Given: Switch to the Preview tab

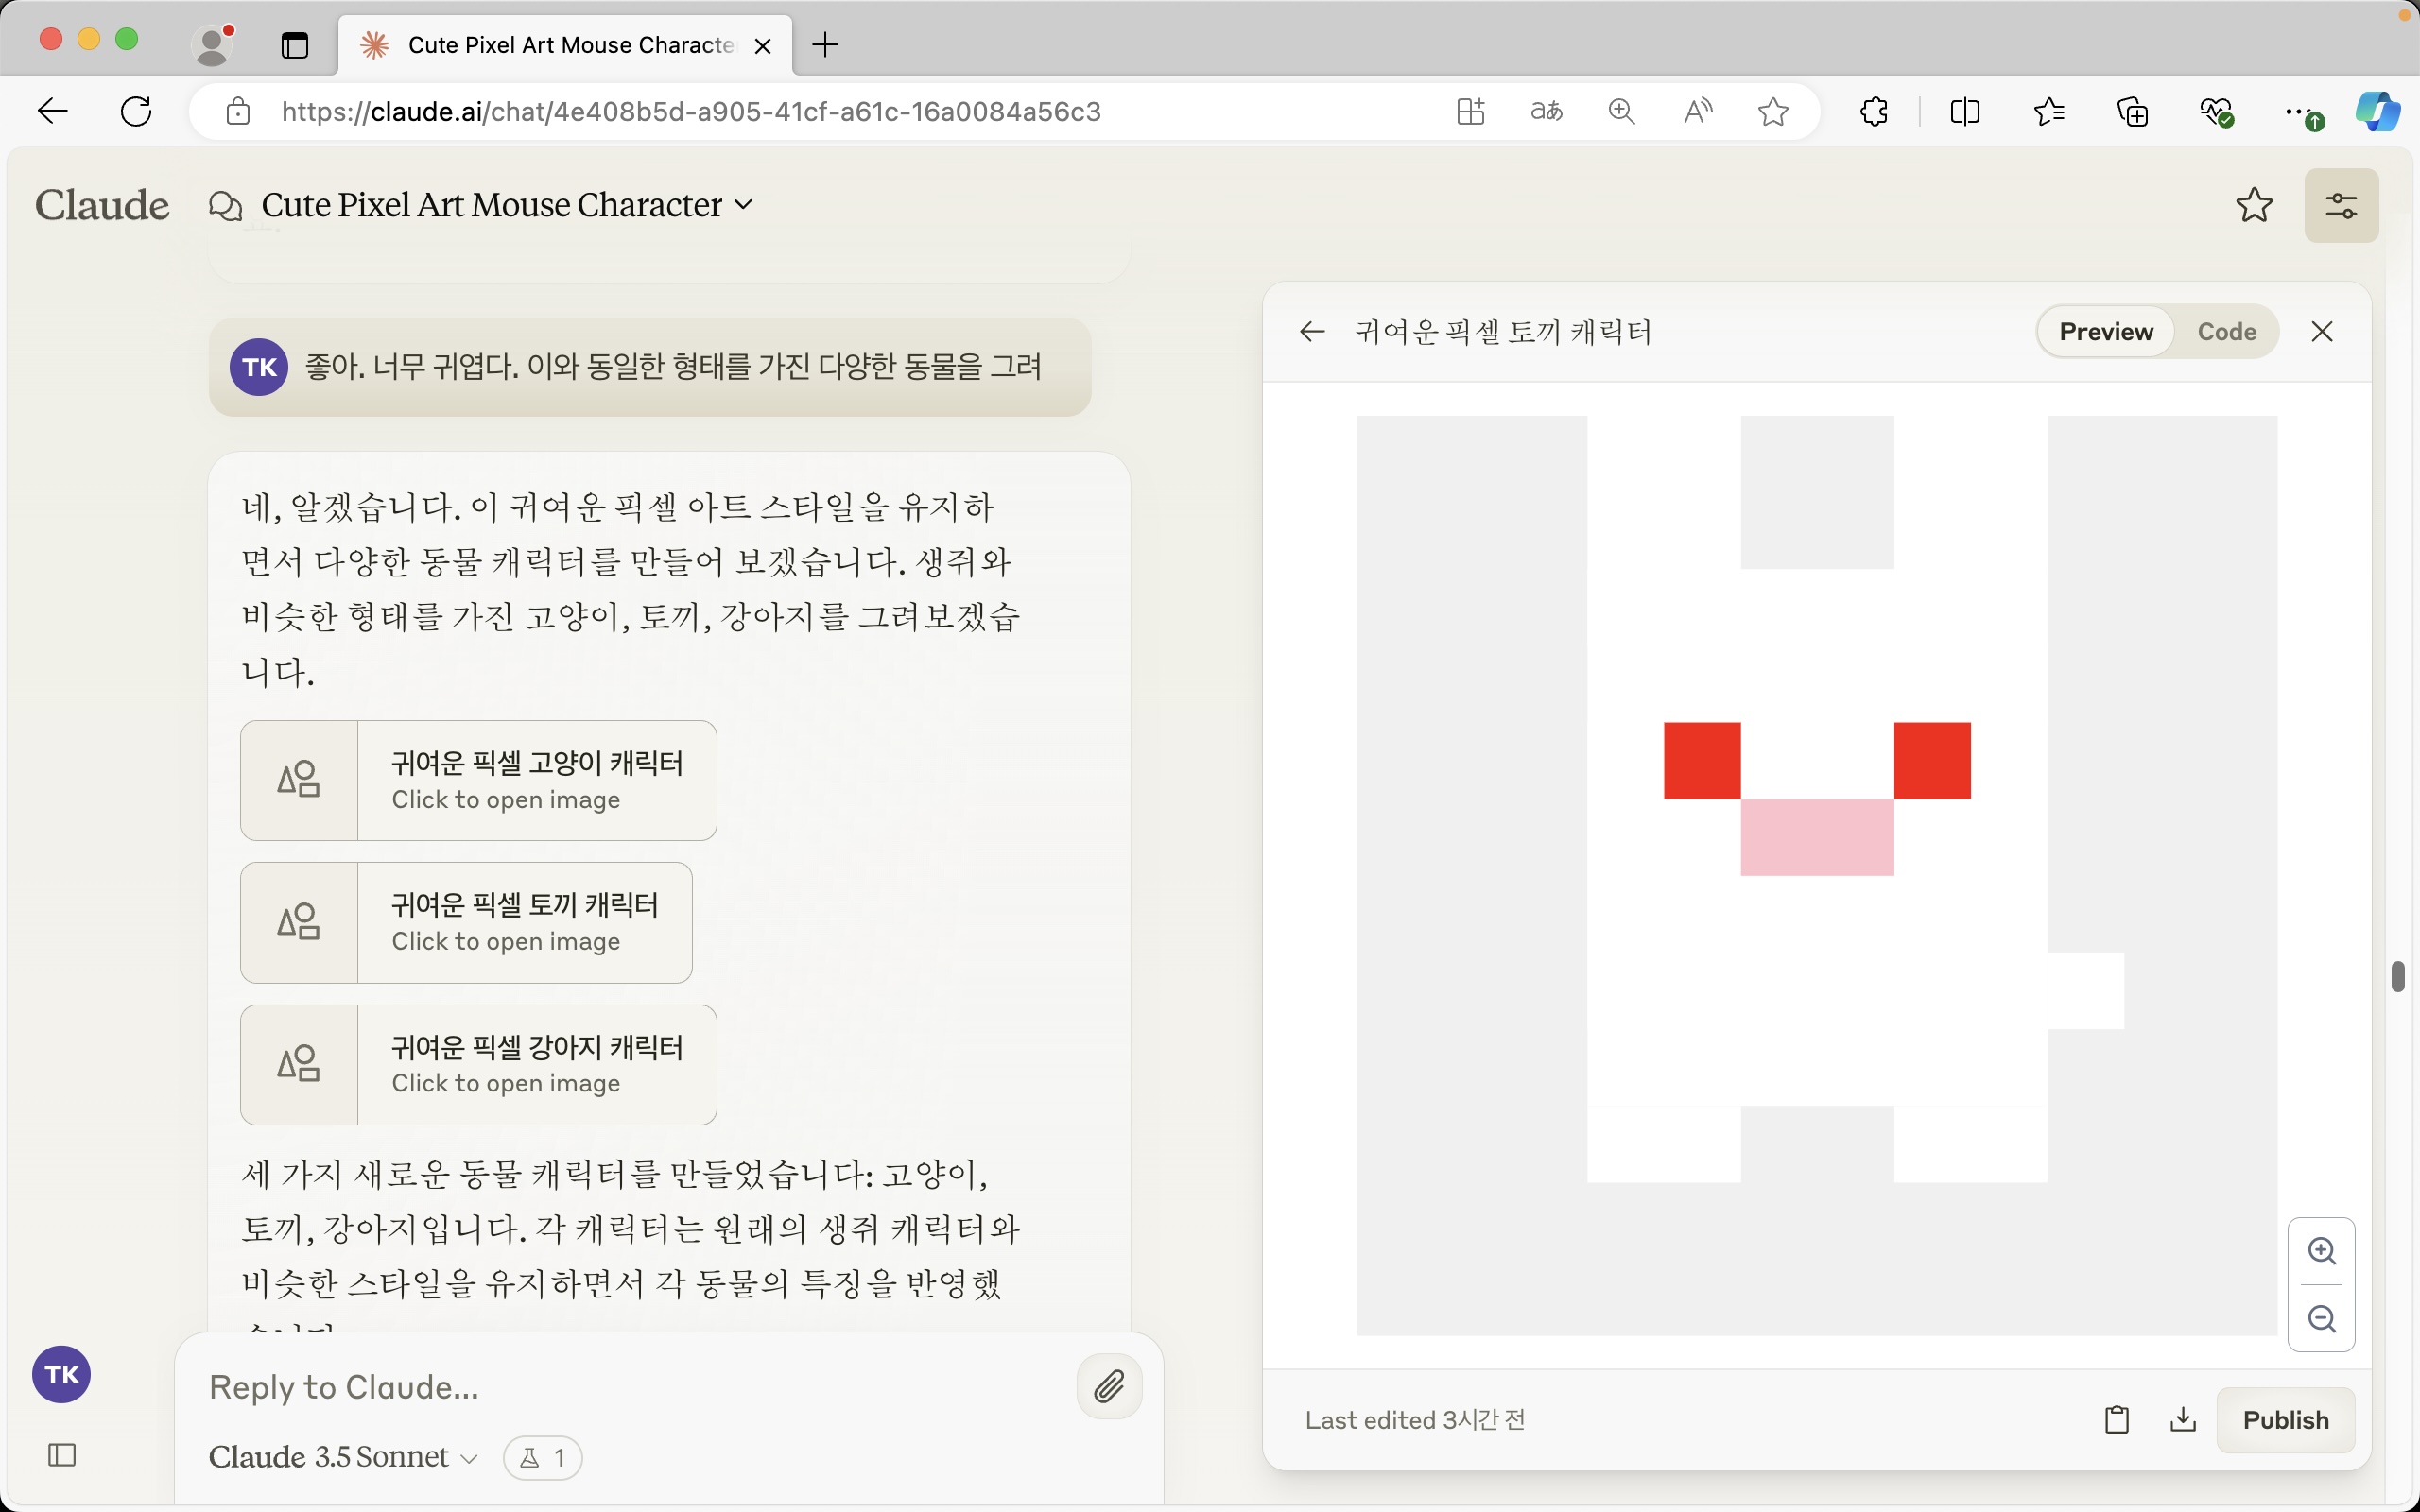Looking at the screenshot, I should [2105, 332].
